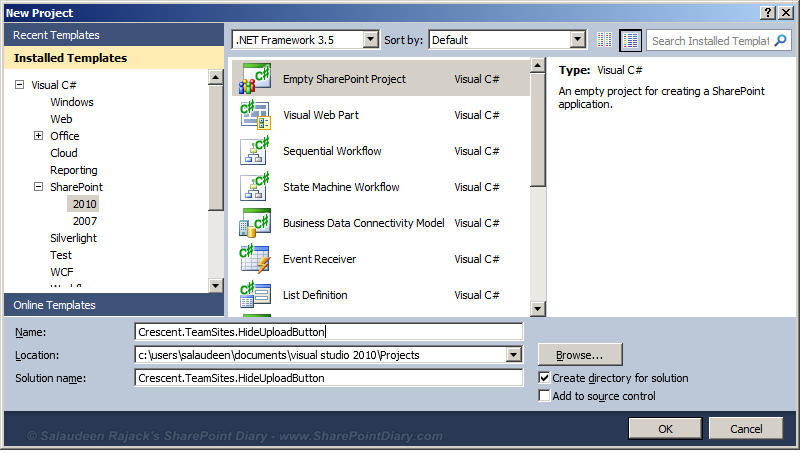The width and height of the screenshot is (800, 453).
Task: Select State Machine Workflow template name
Action: [x=341, y=187]
